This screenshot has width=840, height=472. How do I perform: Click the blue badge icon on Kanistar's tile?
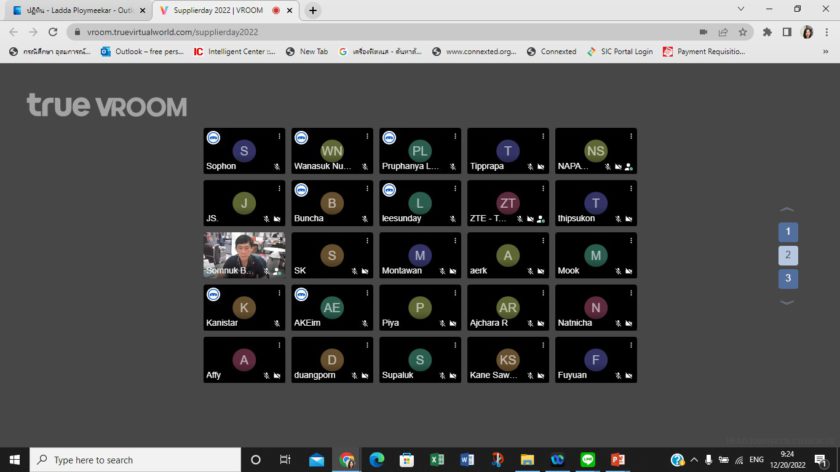(x=213, y=294)
